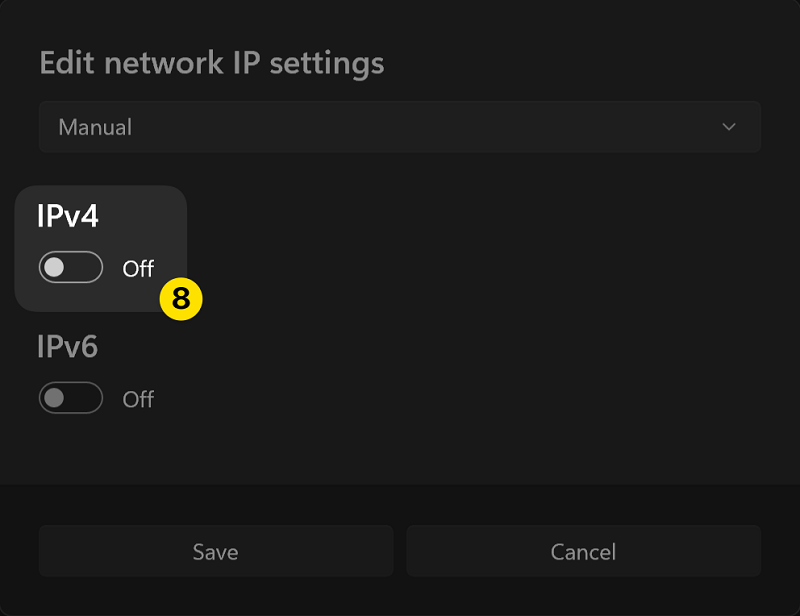
Task: Select the Manual text in the dropdown
Action: [95, 128]
